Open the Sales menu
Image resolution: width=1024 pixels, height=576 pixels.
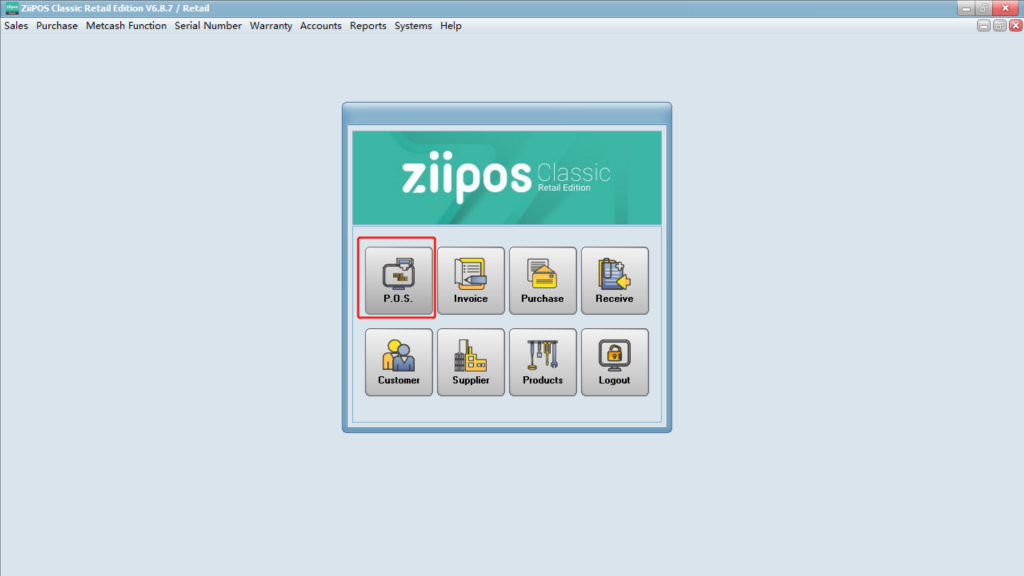point(16,26)
